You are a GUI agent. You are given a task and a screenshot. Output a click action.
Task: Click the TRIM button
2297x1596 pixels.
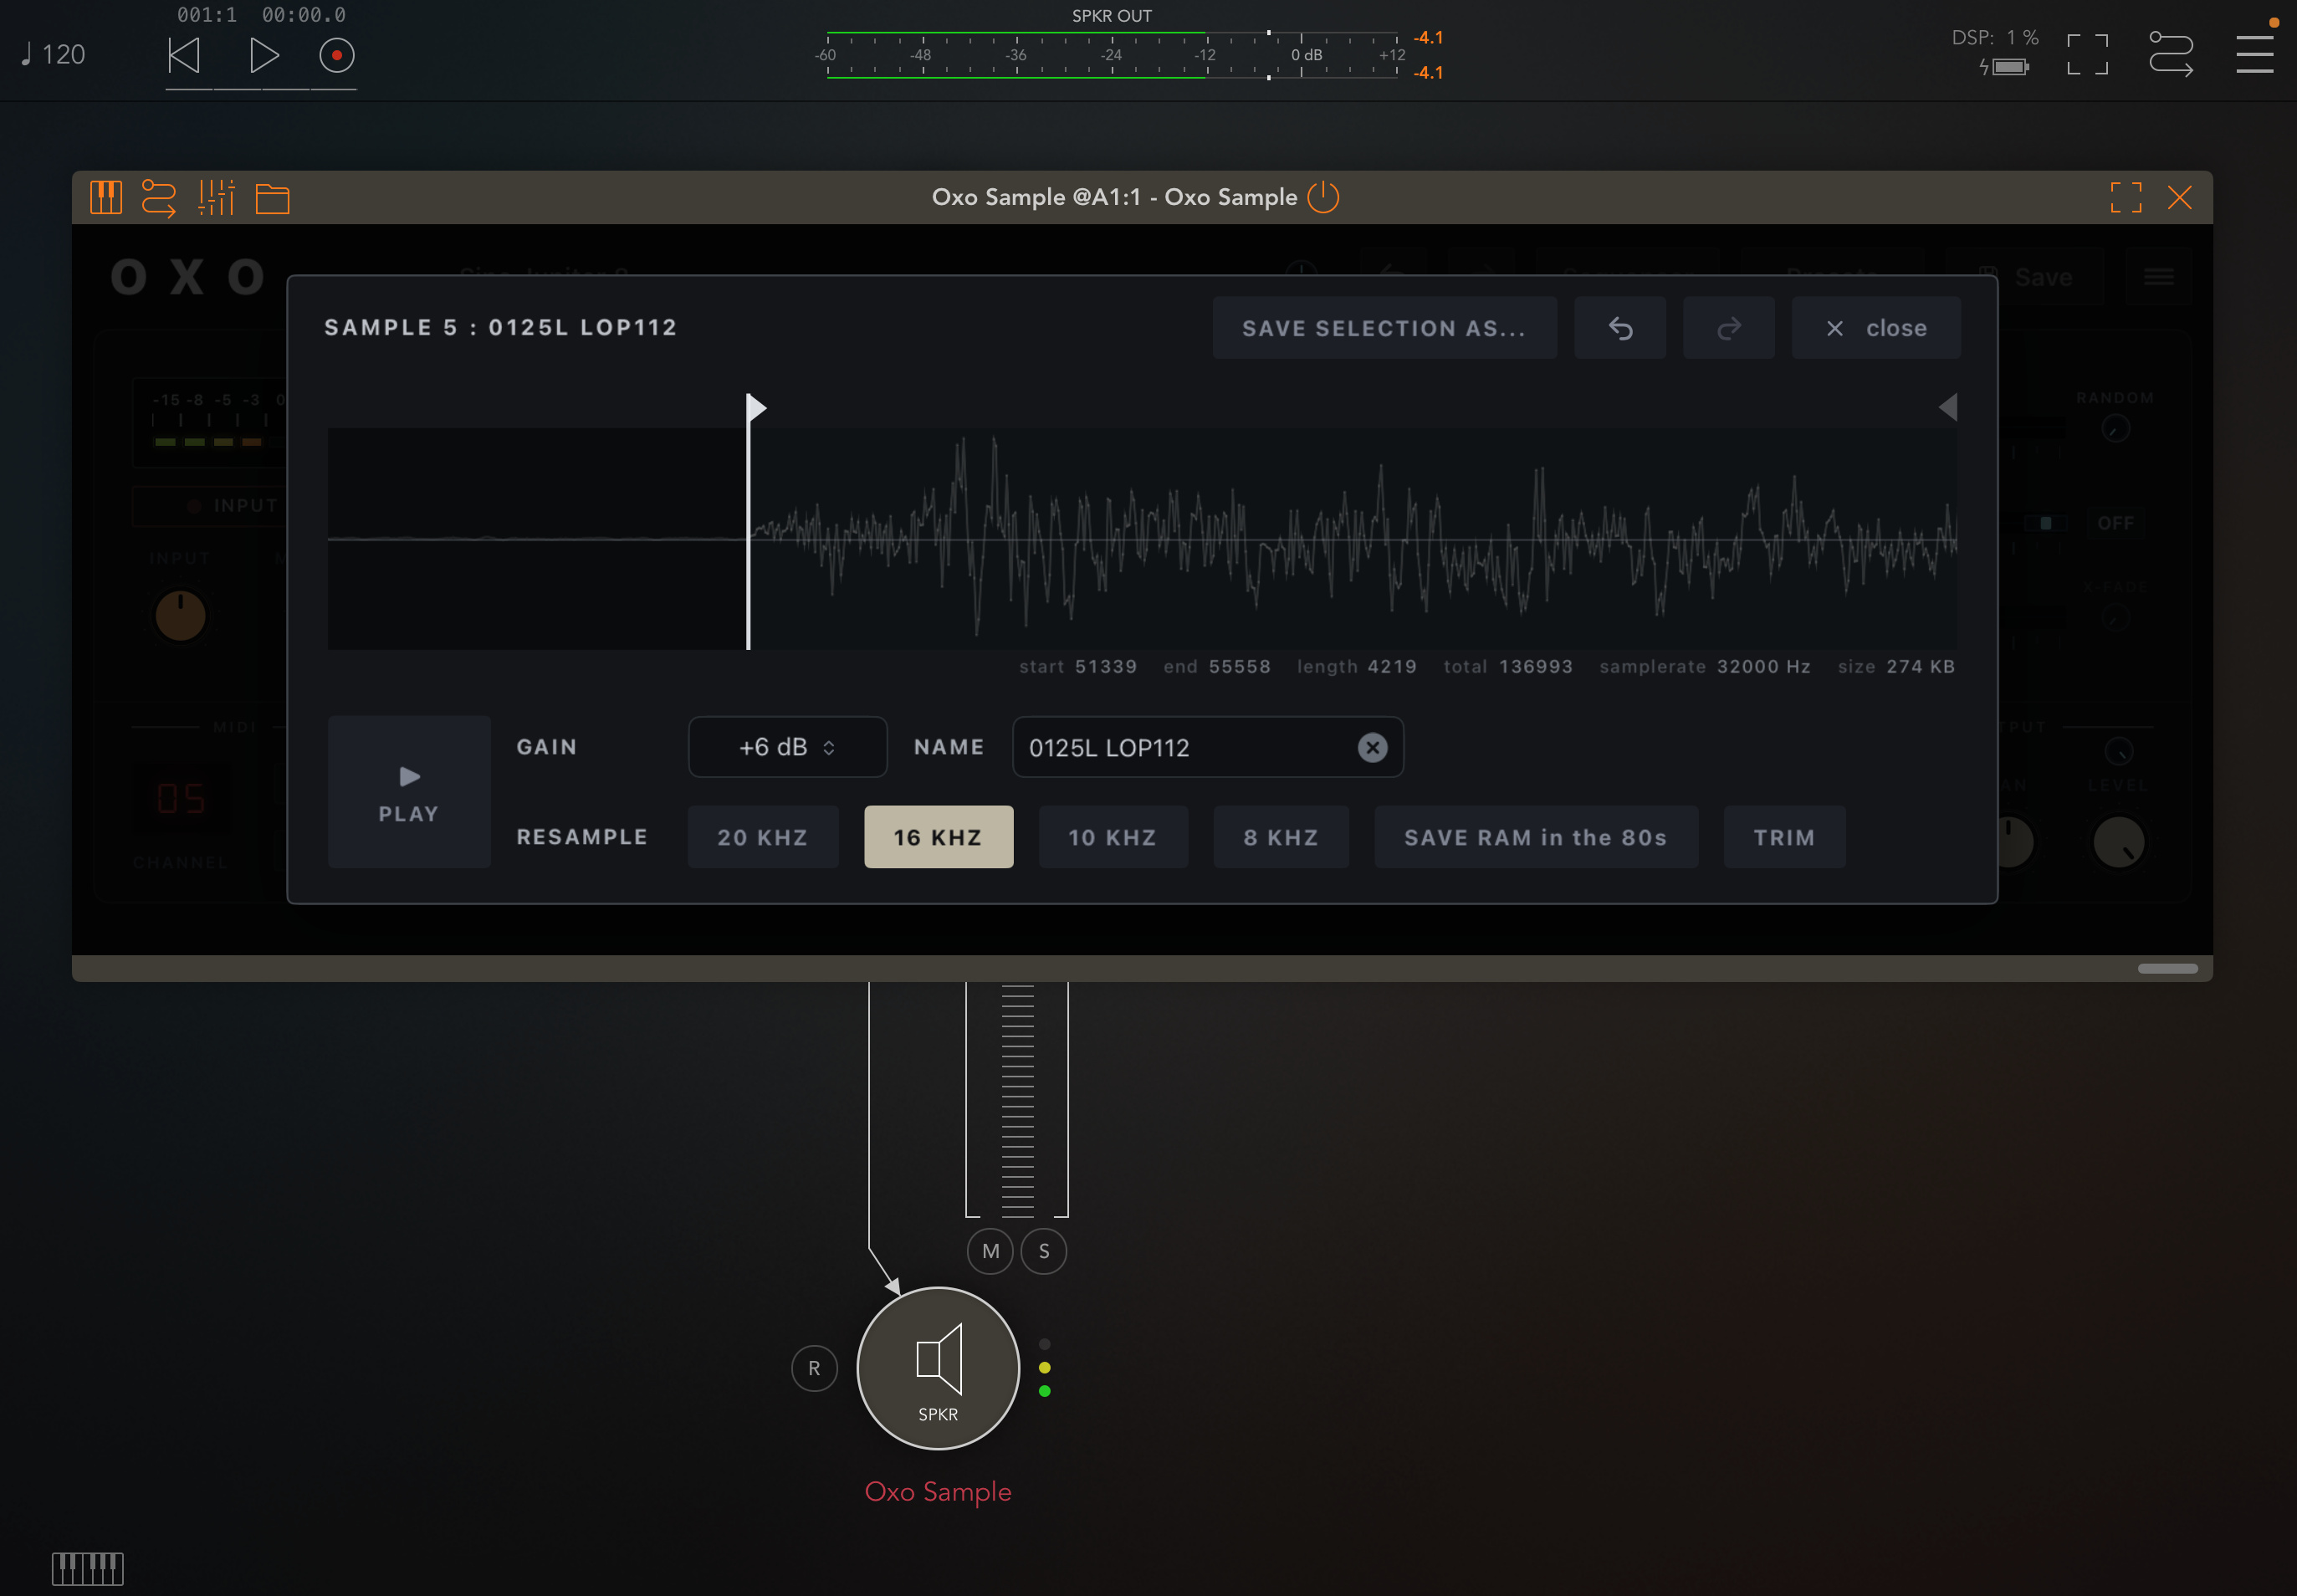(x=1784, y=837)
